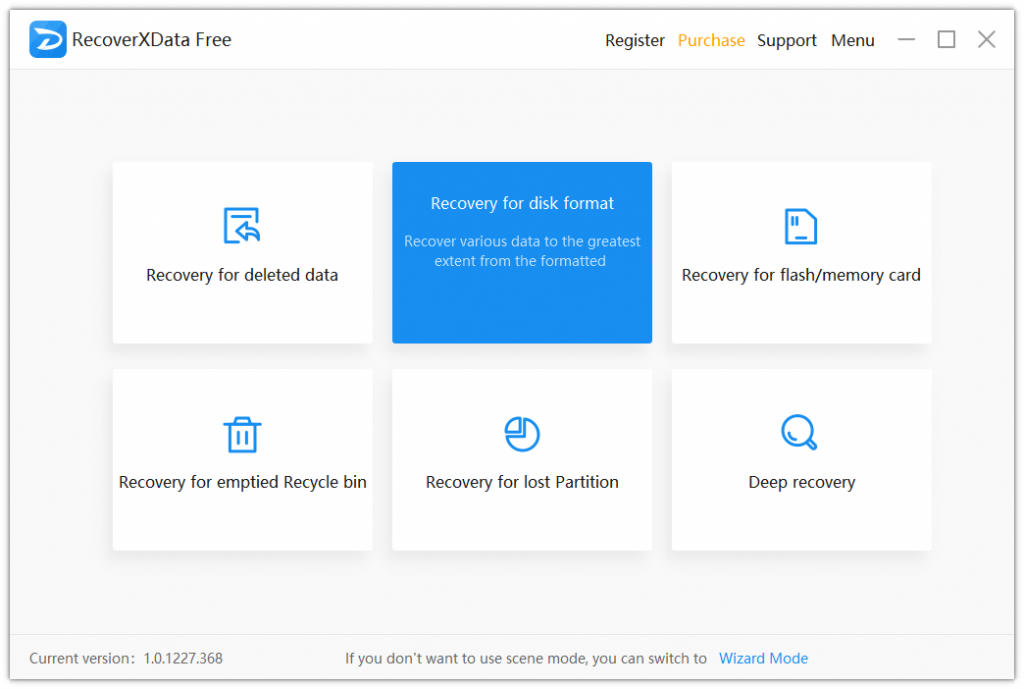Viewport: 1024px width, 689px height.
Task: Switch to Wizard Mode
Action: [x=763, y=658]
